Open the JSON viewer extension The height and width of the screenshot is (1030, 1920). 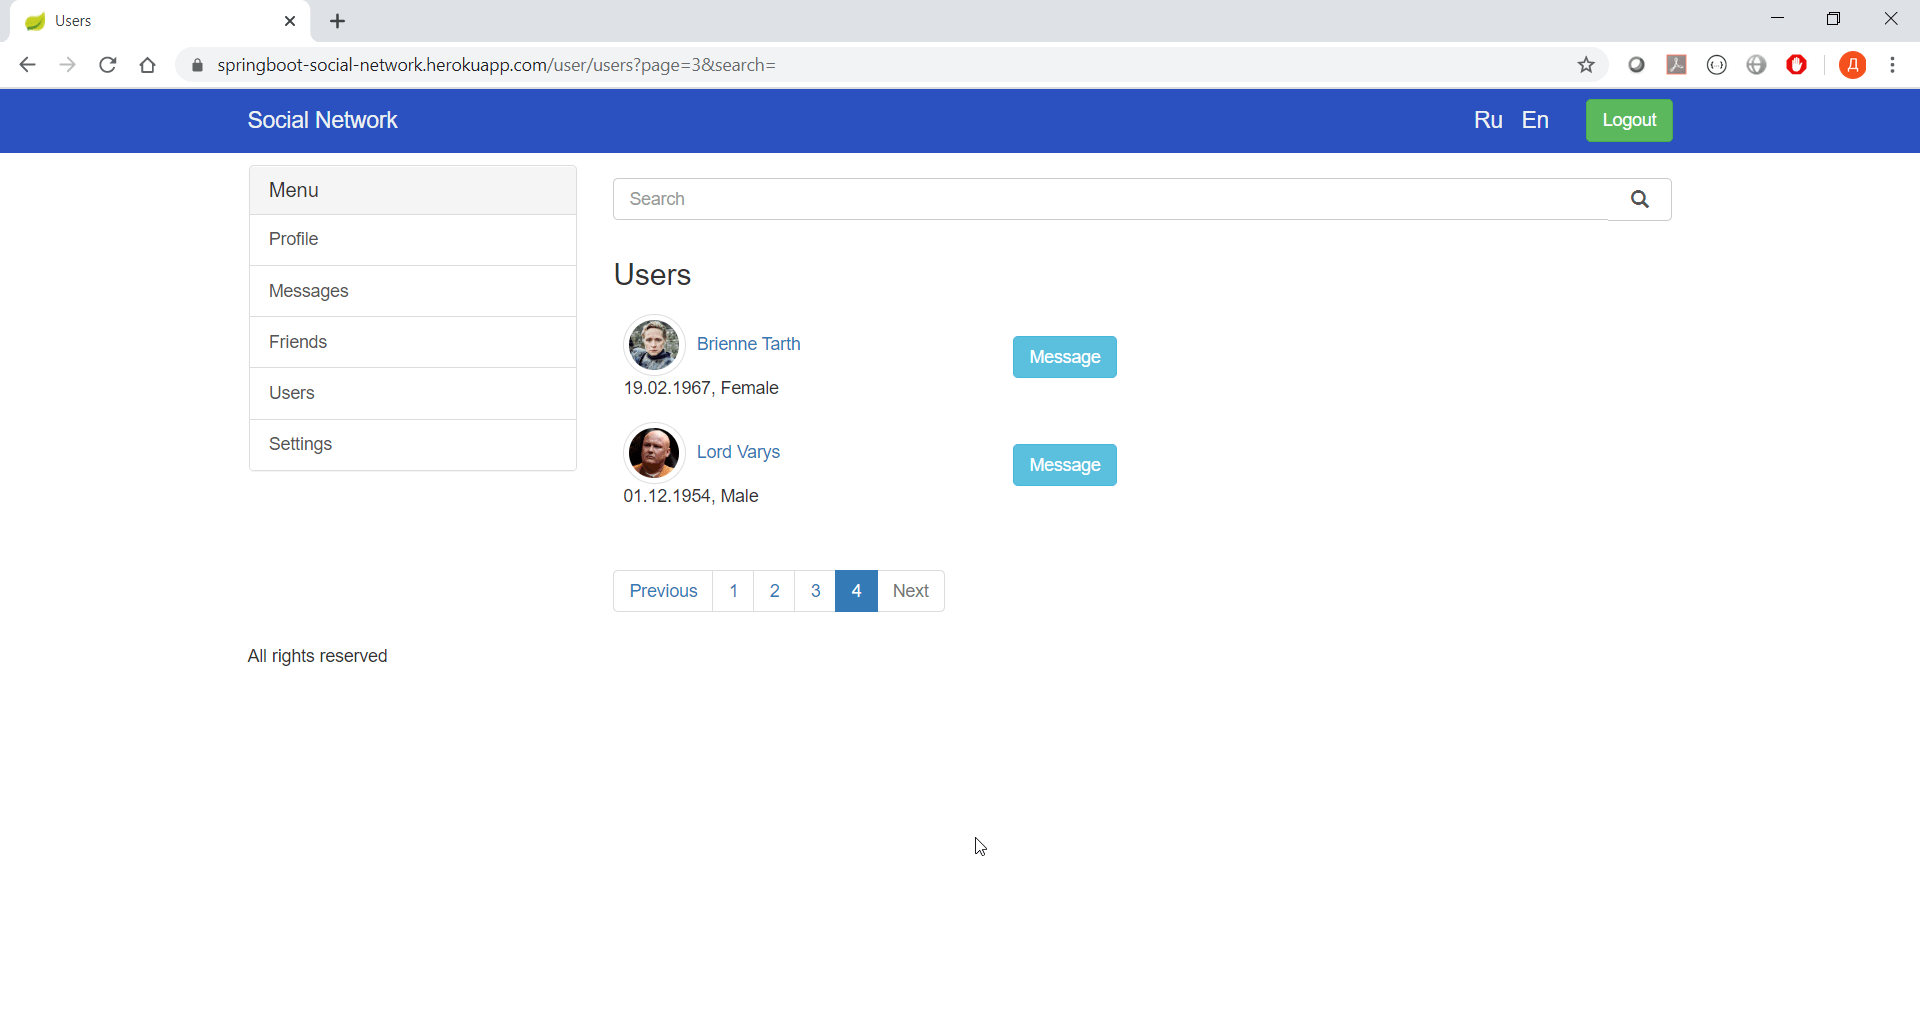(x=1717, y=64)
